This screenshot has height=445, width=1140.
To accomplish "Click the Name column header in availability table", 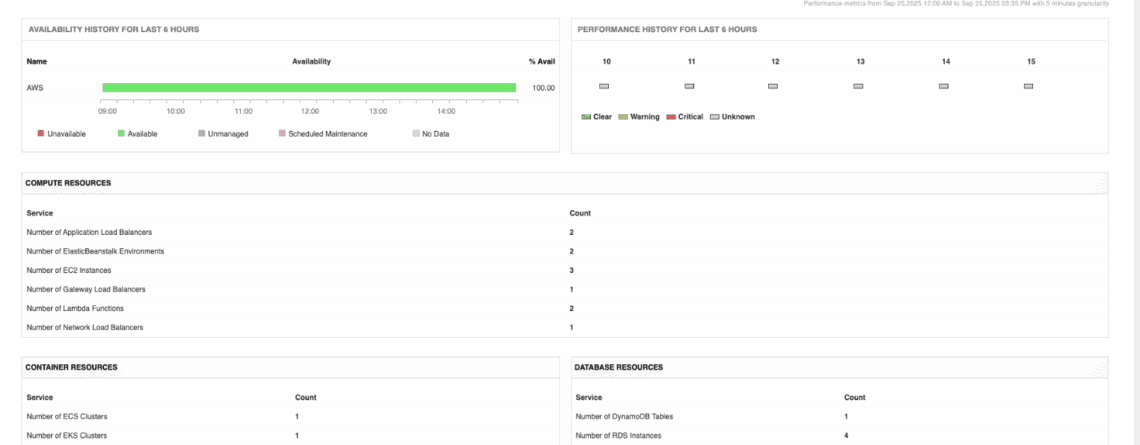I will (36, 62).
